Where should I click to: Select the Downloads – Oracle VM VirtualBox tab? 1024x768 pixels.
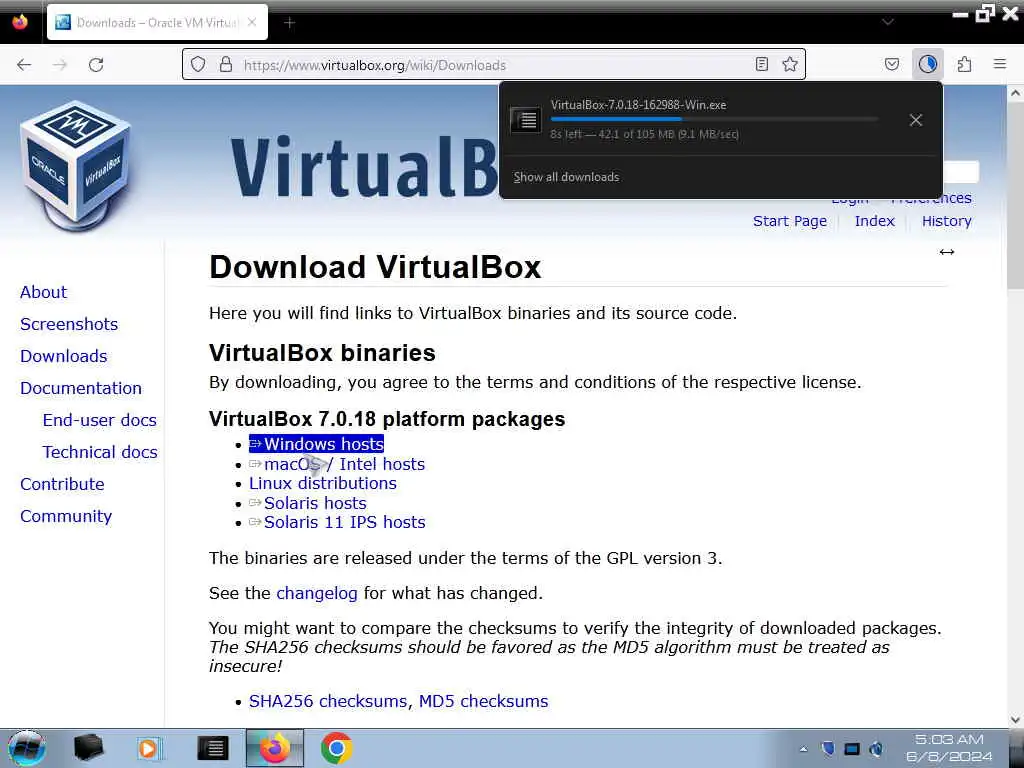click(x=157, y=22)
